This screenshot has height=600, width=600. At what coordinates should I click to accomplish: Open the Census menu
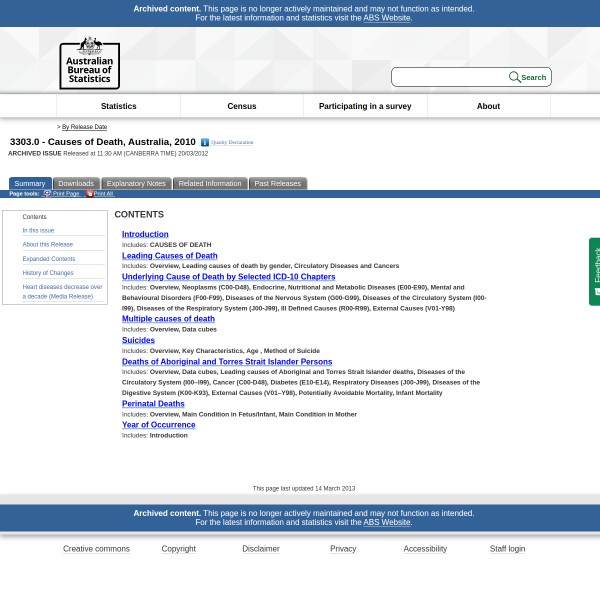[242, 106]
